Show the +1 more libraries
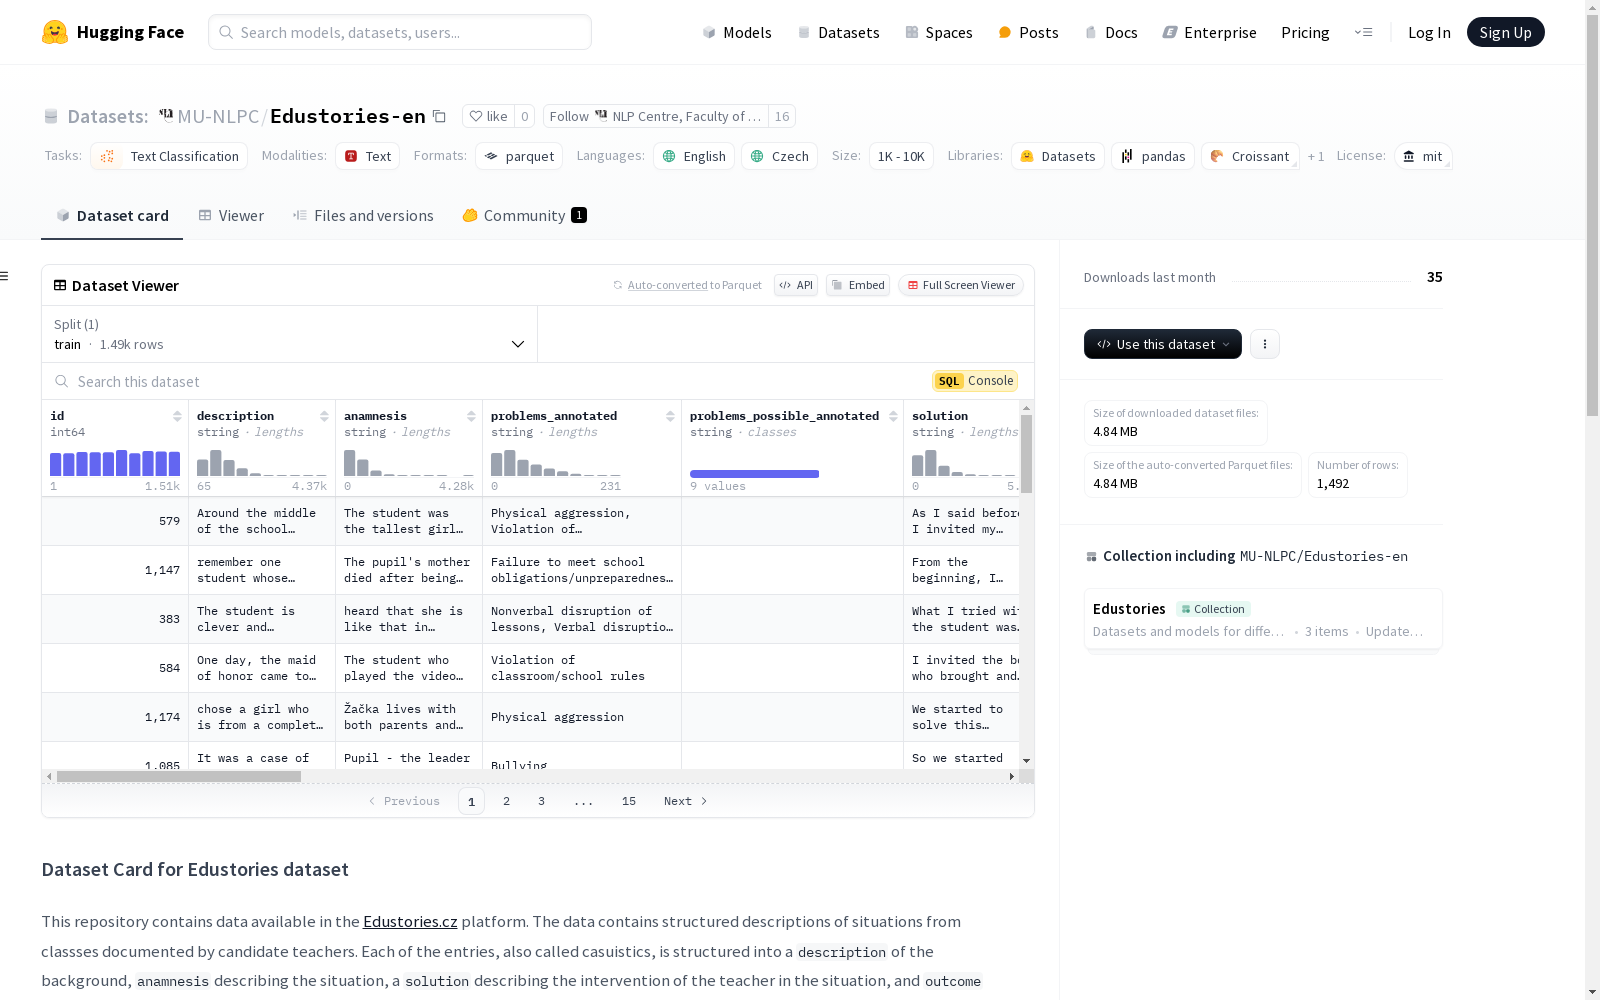The width and height of the screenshot is (1600, 1000). [x=1316, y=156]
